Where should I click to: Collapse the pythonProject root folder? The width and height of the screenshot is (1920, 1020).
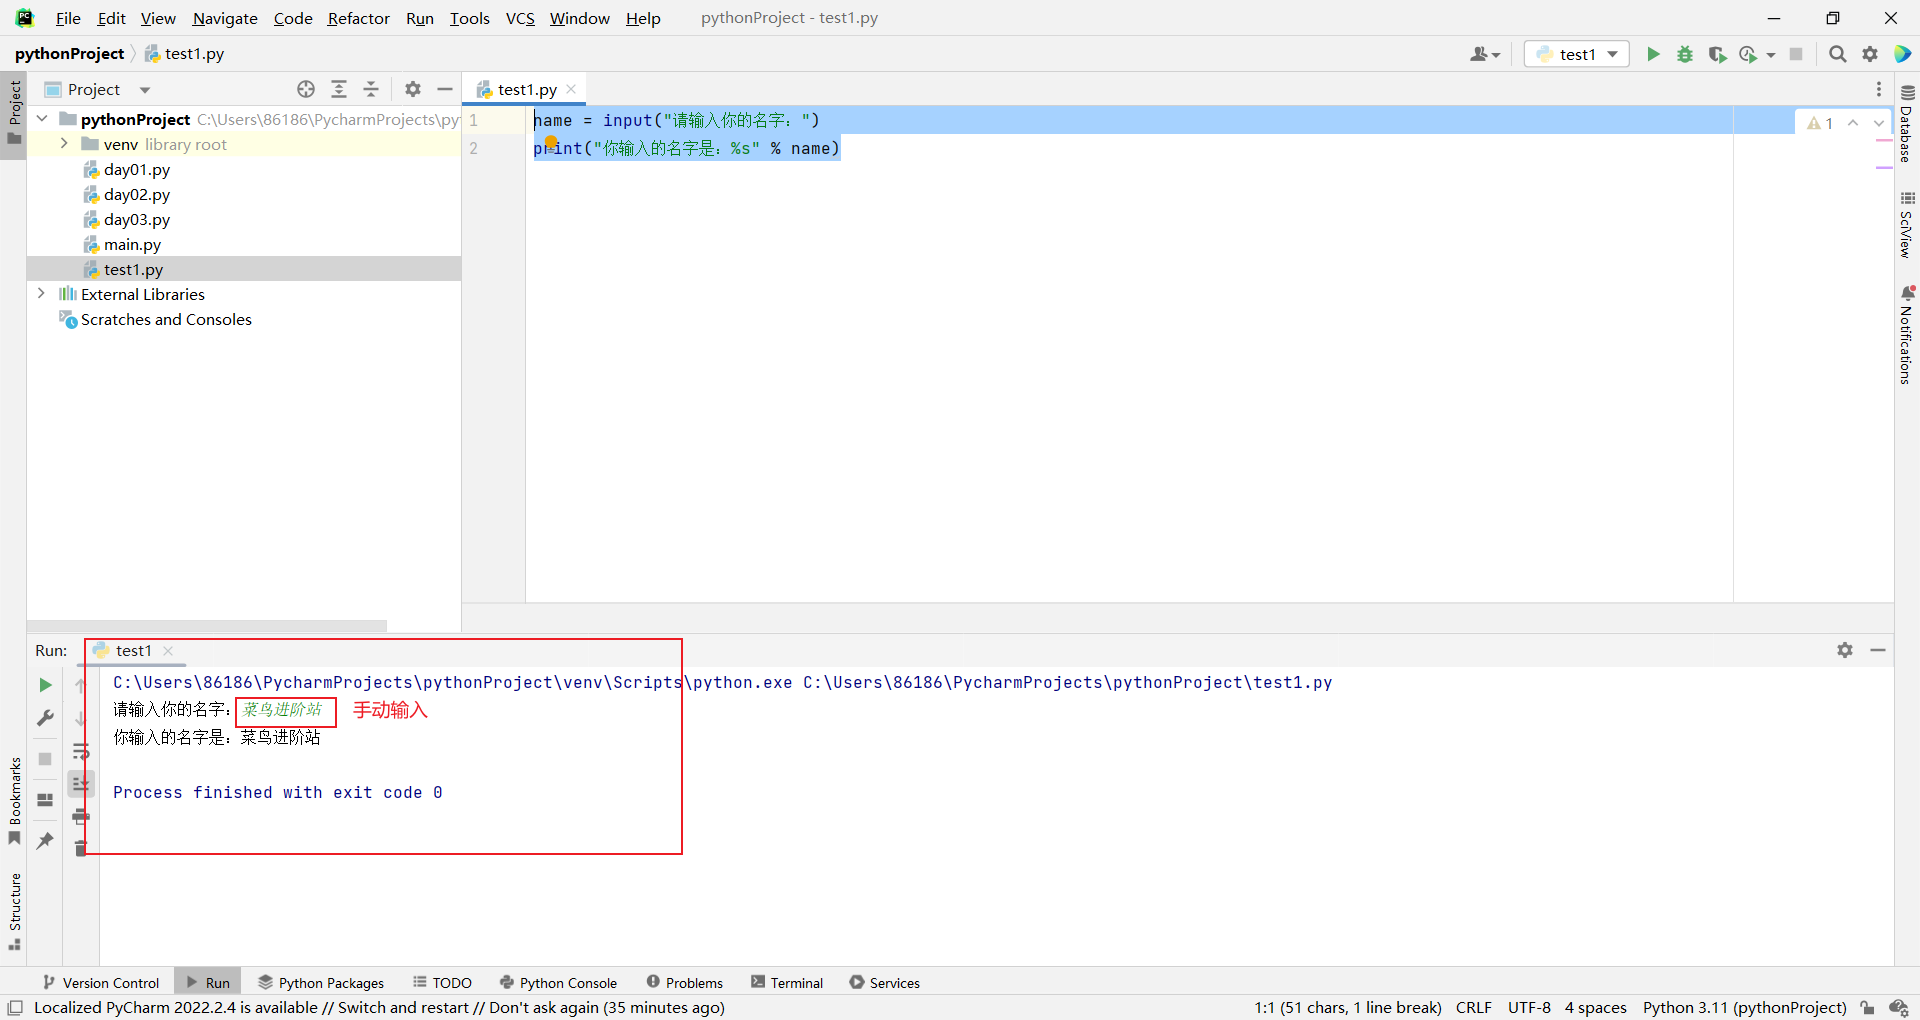(42, 119)
